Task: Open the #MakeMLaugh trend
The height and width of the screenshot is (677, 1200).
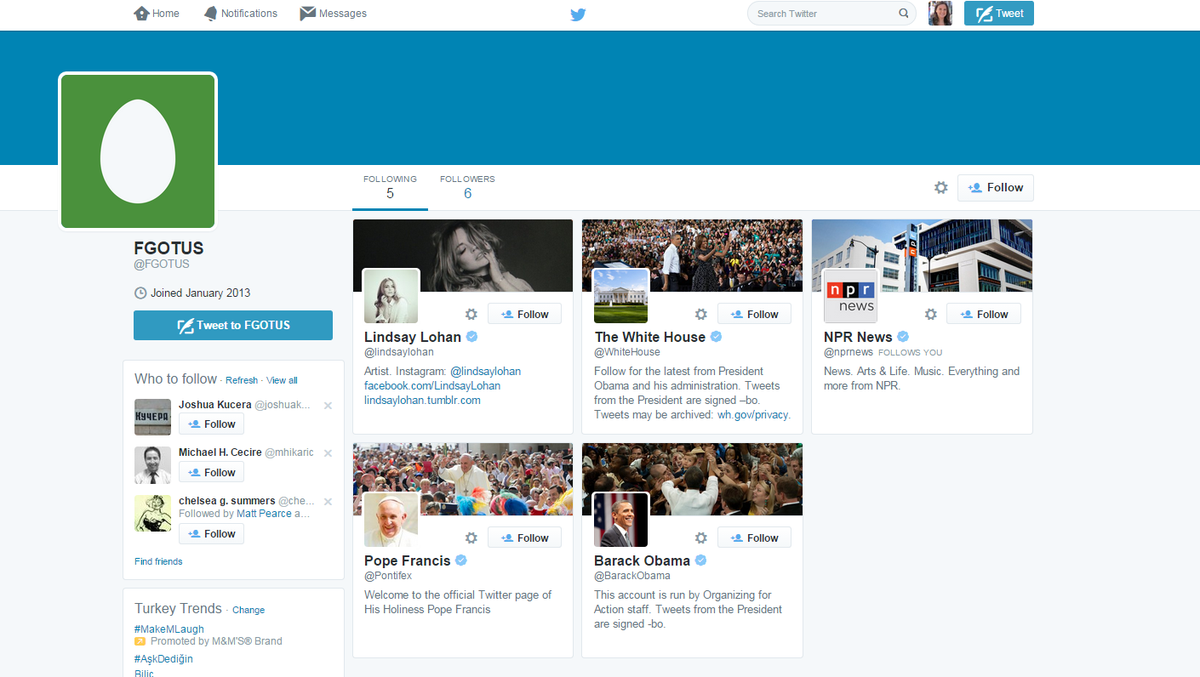Action: coord(169,629)
